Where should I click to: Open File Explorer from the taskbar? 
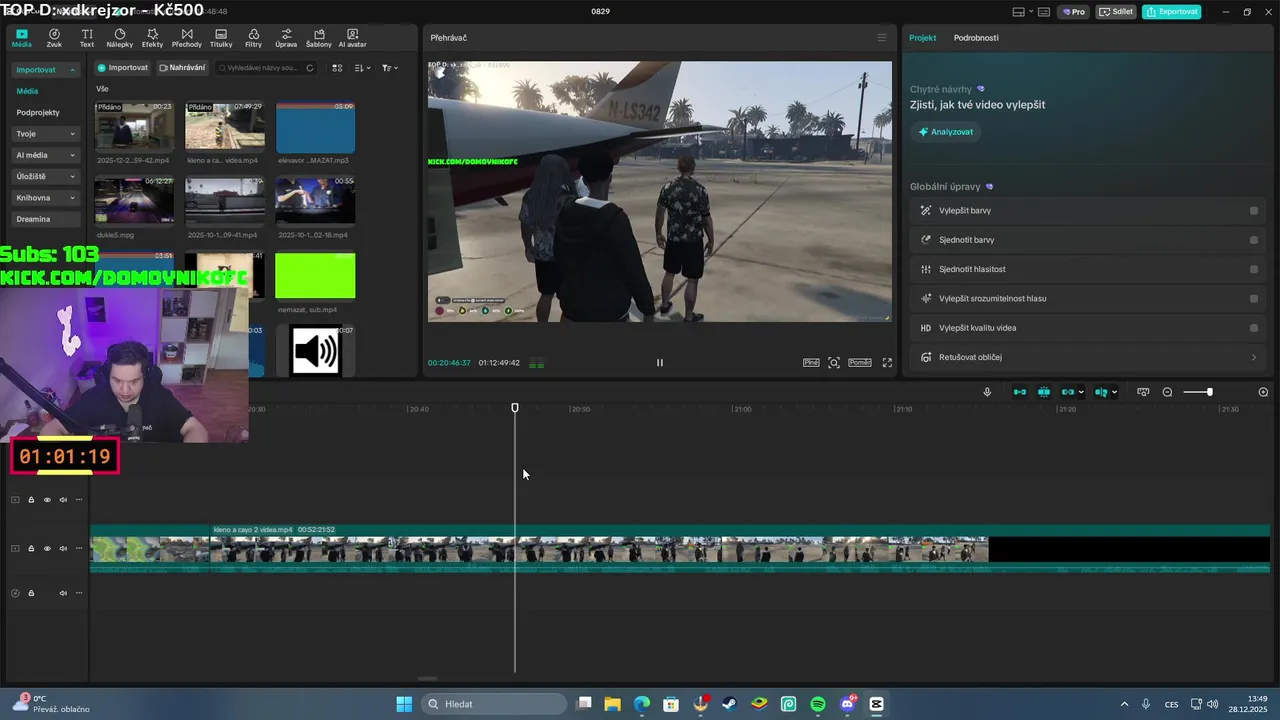click(x=612, y=704)
